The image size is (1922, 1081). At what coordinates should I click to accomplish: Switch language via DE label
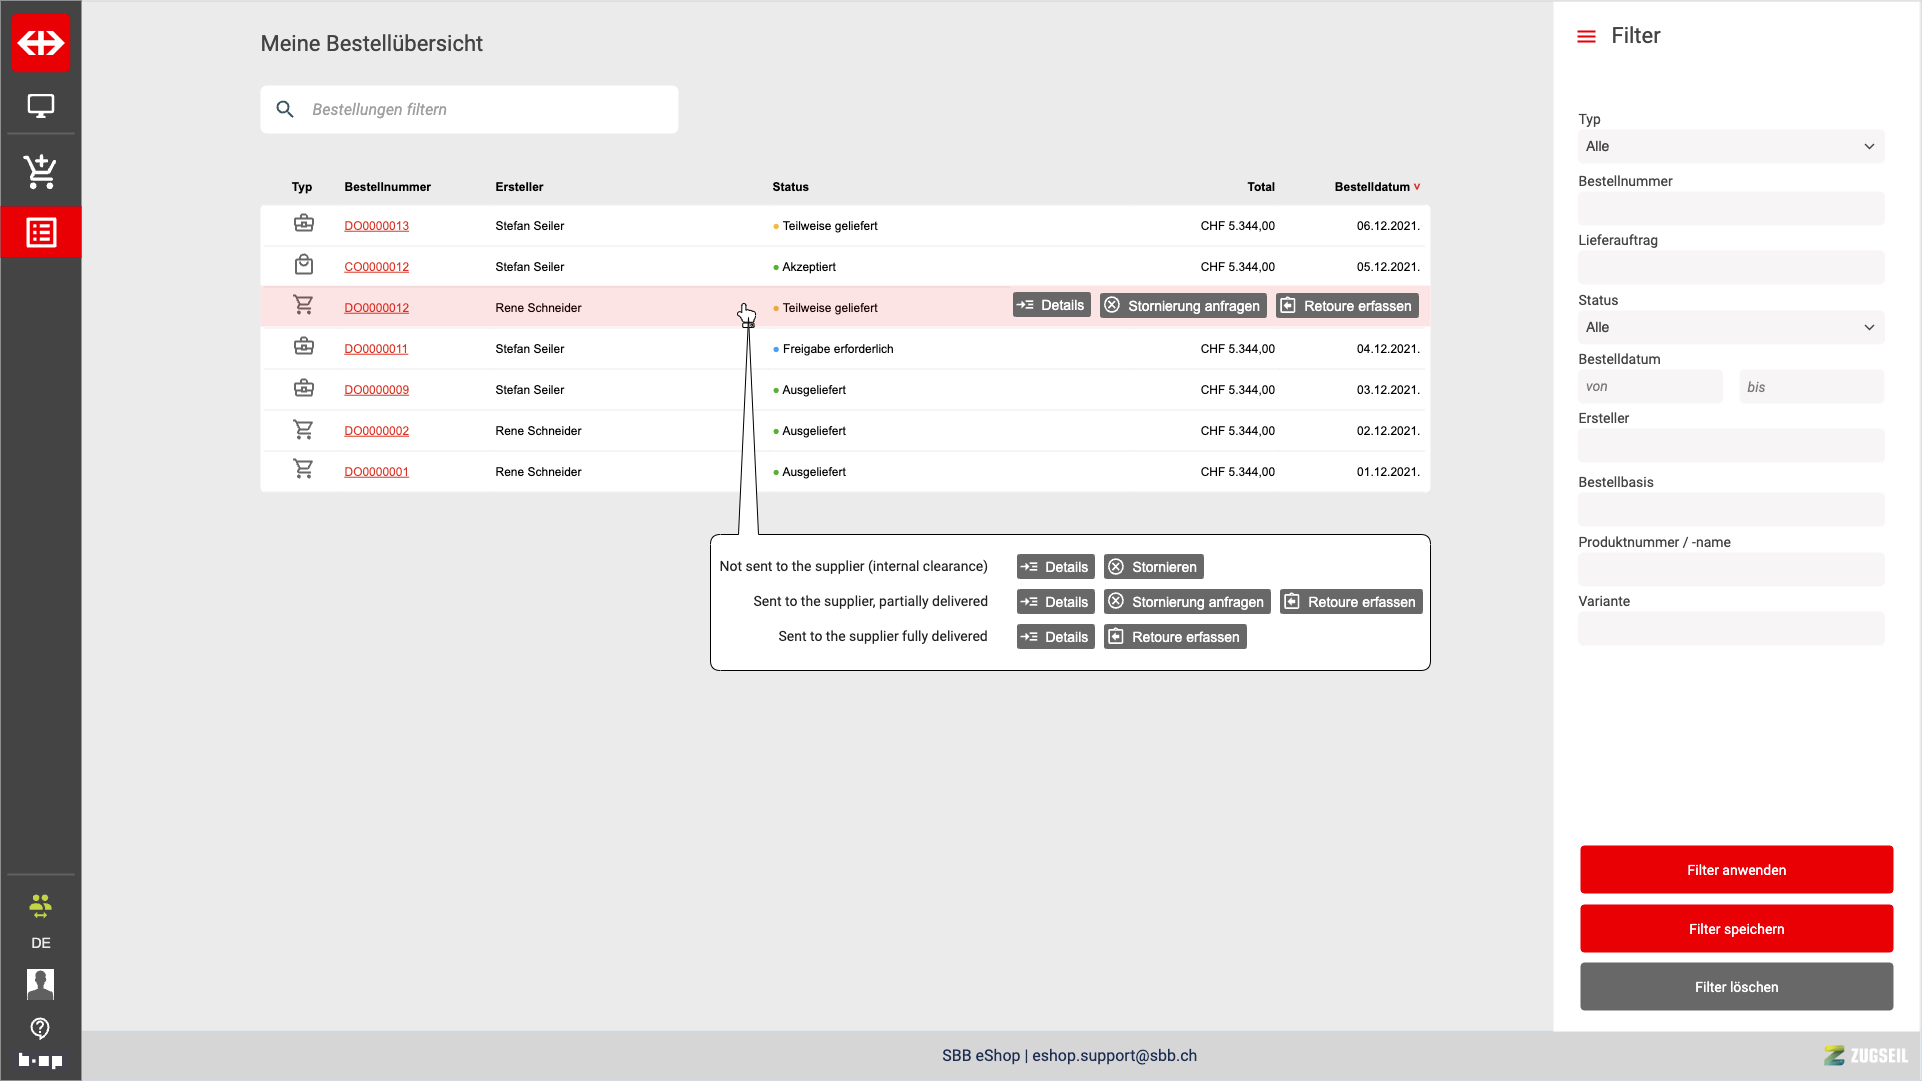[x=41, y=943]
